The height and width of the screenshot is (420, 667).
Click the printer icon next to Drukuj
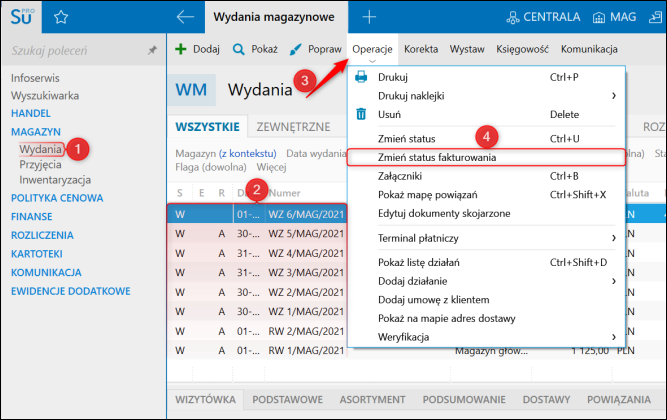[361, 77]
